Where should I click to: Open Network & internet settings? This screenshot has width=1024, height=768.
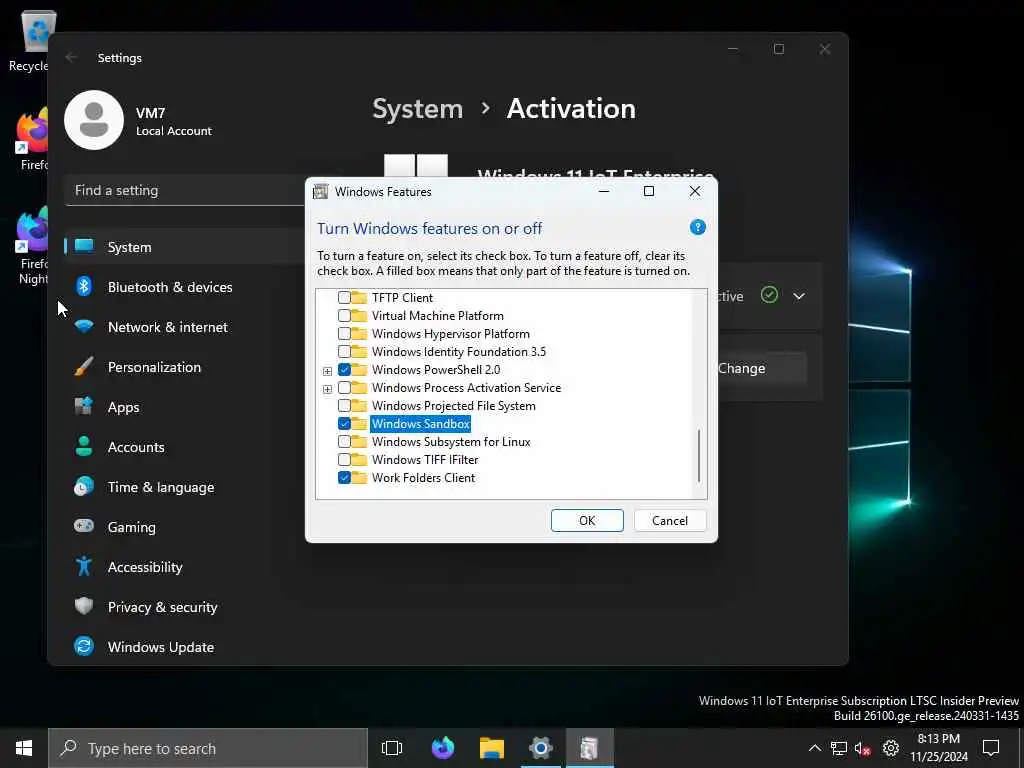(183, 327)
